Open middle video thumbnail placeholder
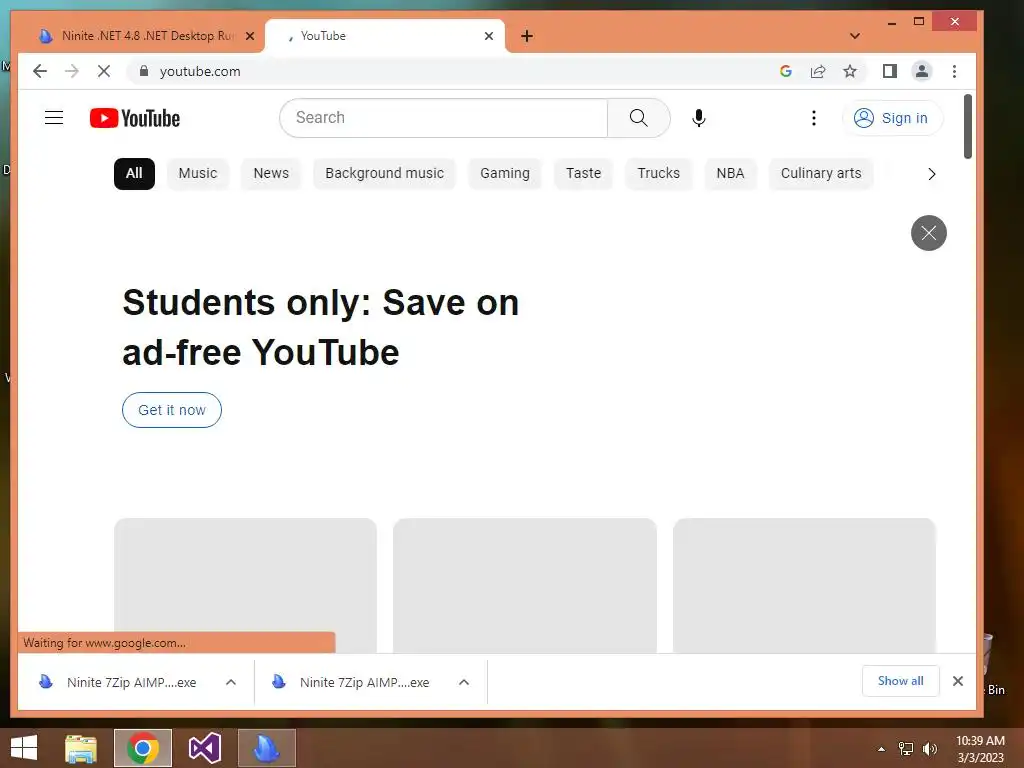1024x768 pixels. coord(524,585)
